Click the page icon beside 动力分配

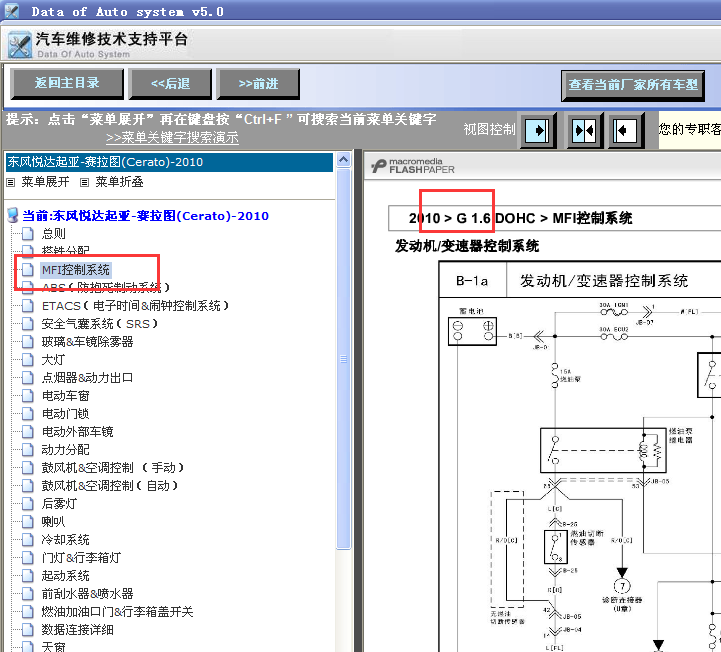coord(28,449)
